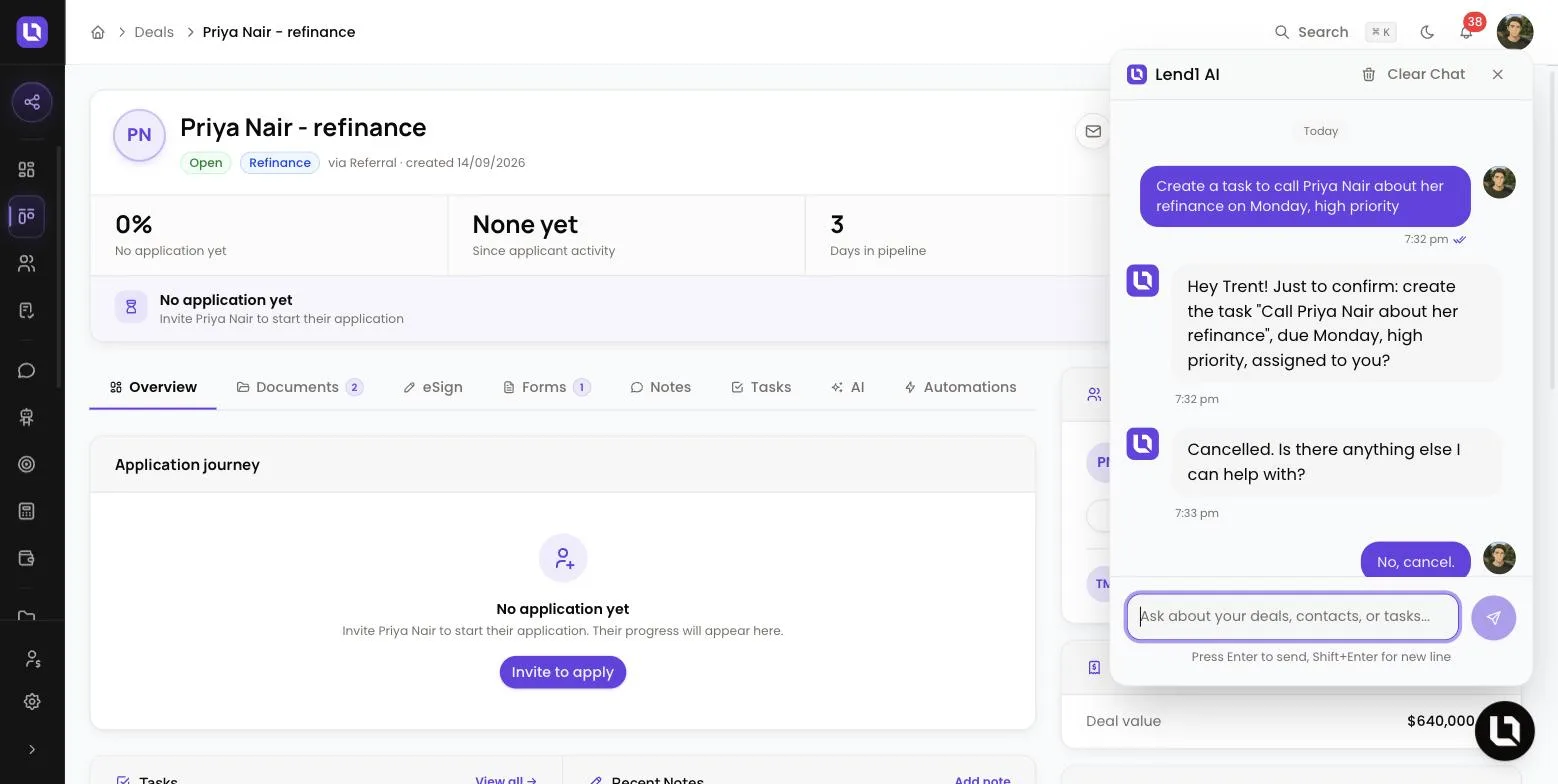Open the user profile avatar in top bar
Image resolution: width=1558 pixels, height=784 pixels.
coord(1515,32)
